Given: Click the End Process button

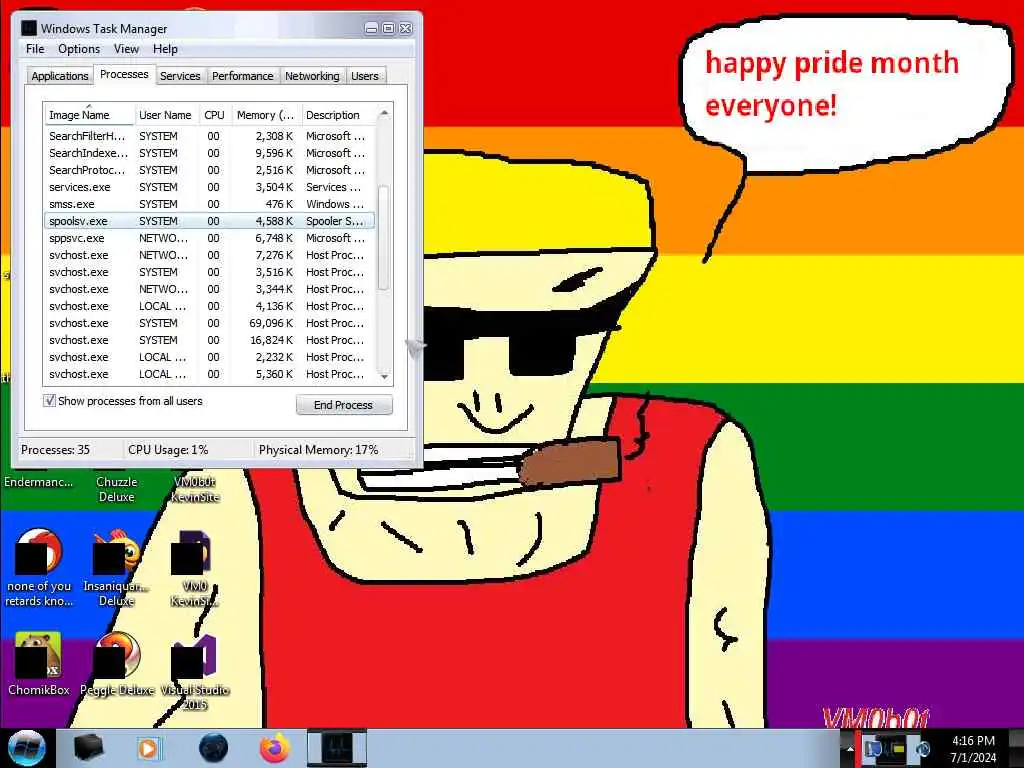Looking at the screenshot, I should tap(344, 405).
